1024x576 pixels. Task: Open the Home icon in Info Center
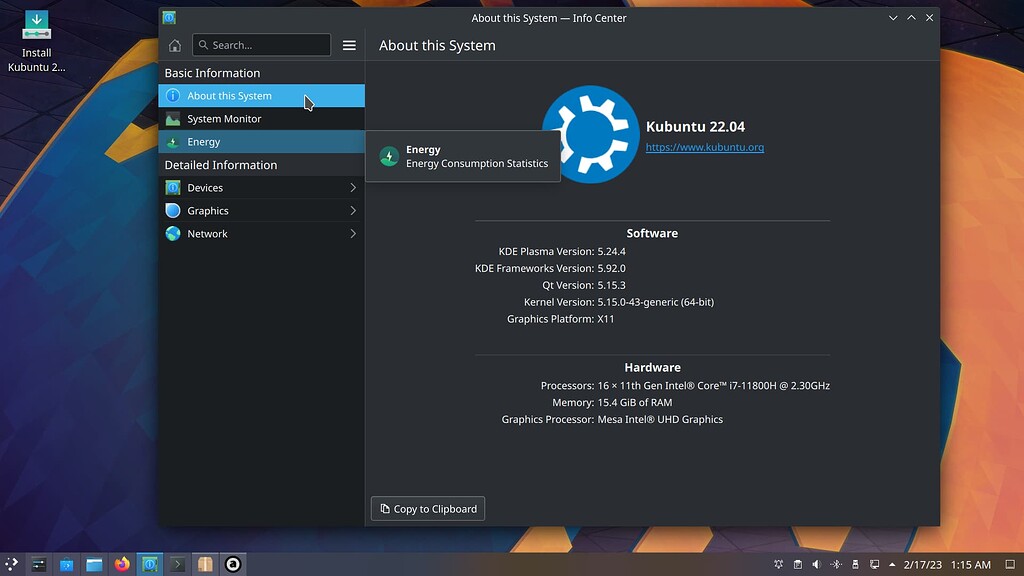175,44
